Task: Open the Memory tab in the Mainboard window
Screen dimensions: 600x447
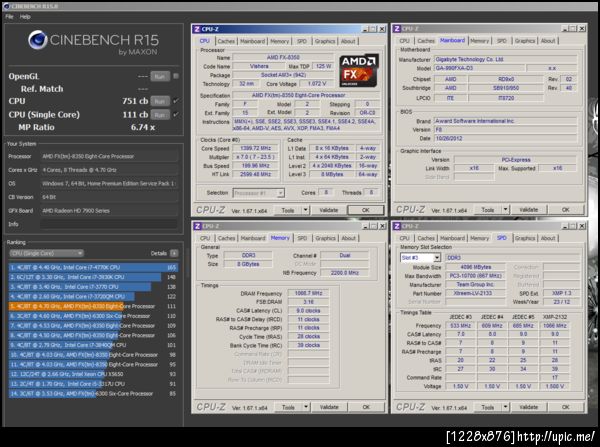Action: [x=479, y=41]
